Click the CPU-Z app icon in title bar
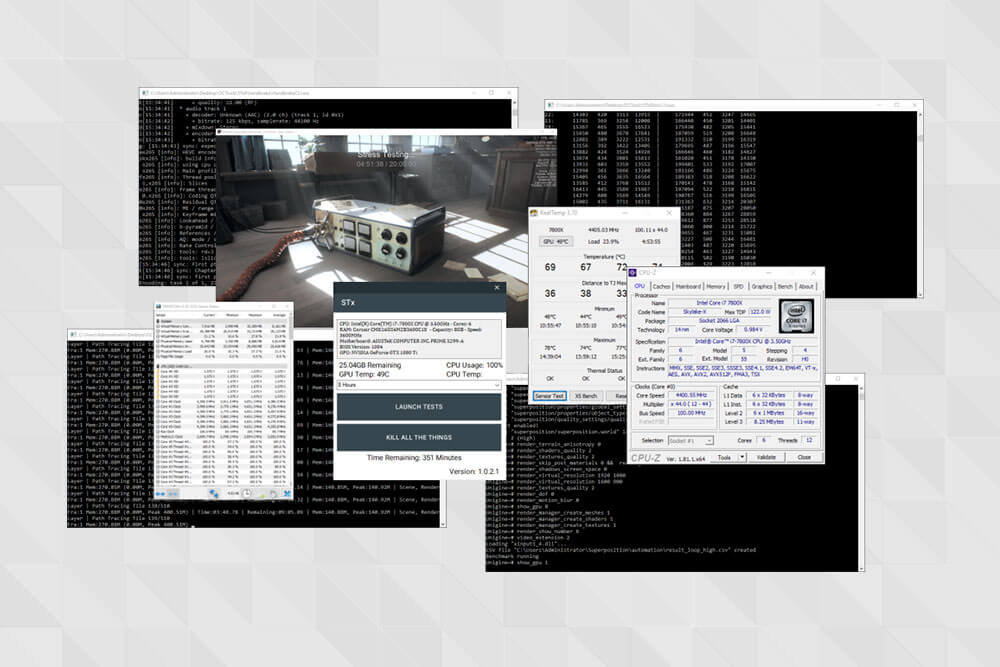The image size is (1000, 667). [x=634, y=272]
